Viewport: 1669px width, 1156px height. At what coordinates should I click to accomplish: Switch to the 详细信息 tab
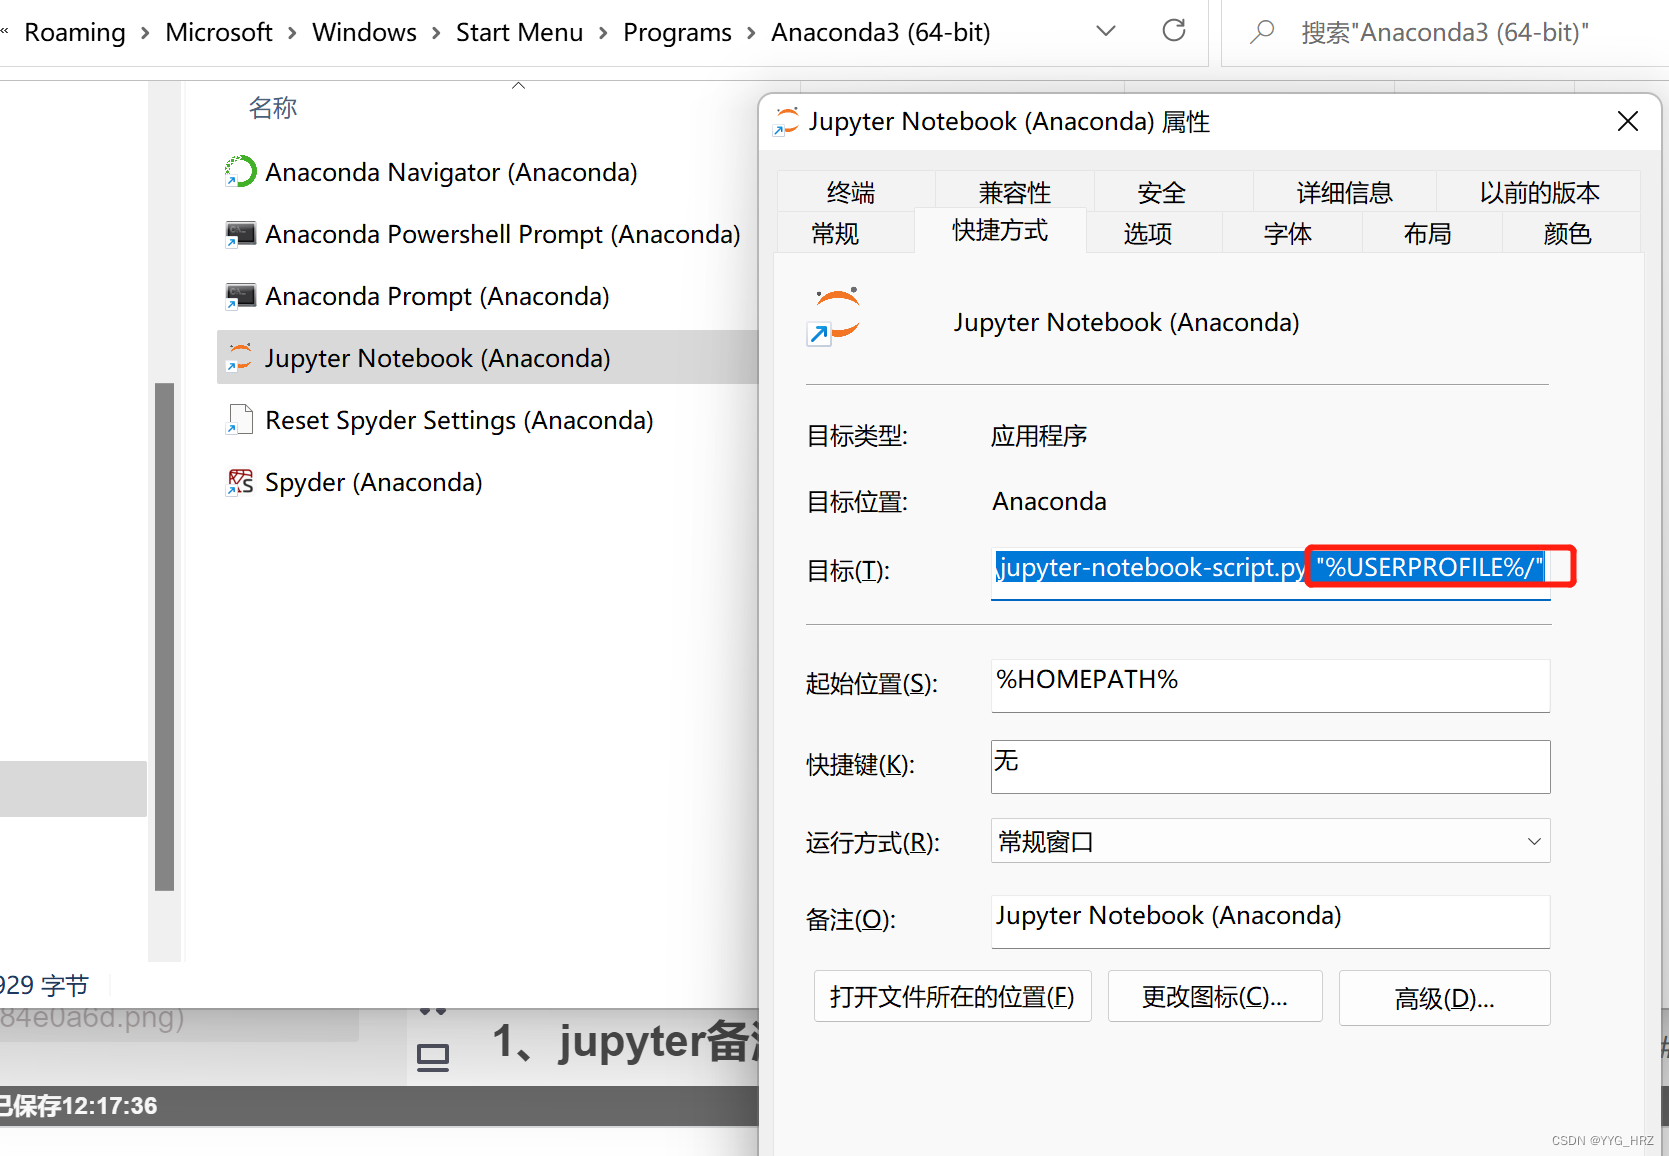click(x=1344, y=192)
